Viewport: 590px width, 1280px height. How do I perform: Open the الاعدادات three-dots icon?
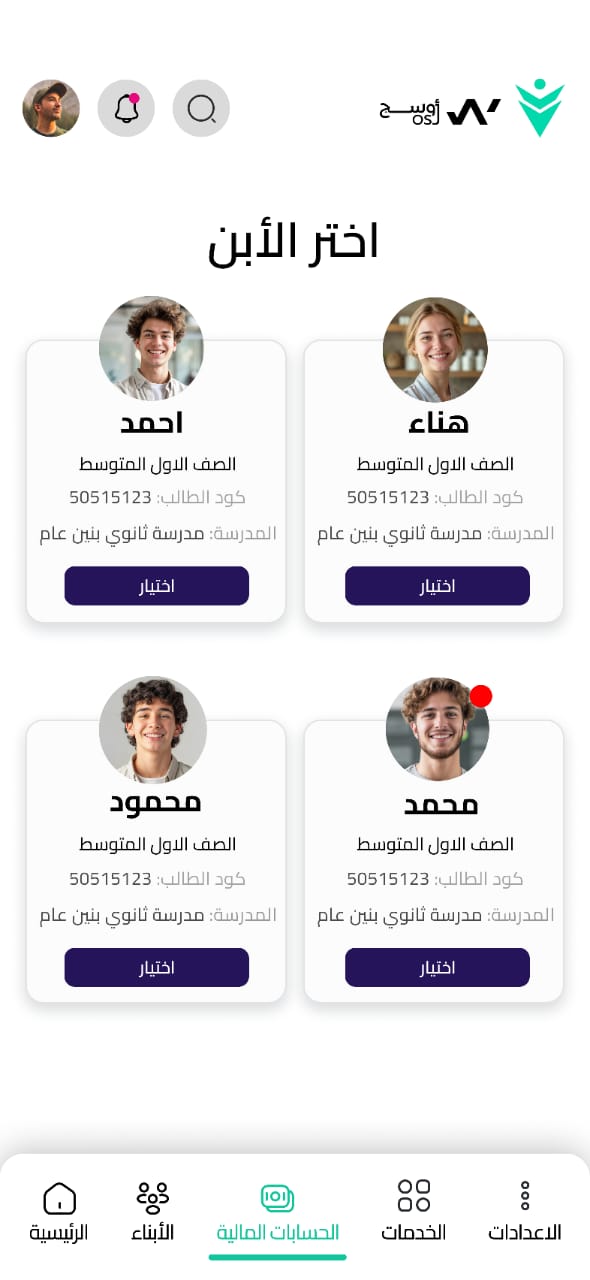tap(525, 1195)
